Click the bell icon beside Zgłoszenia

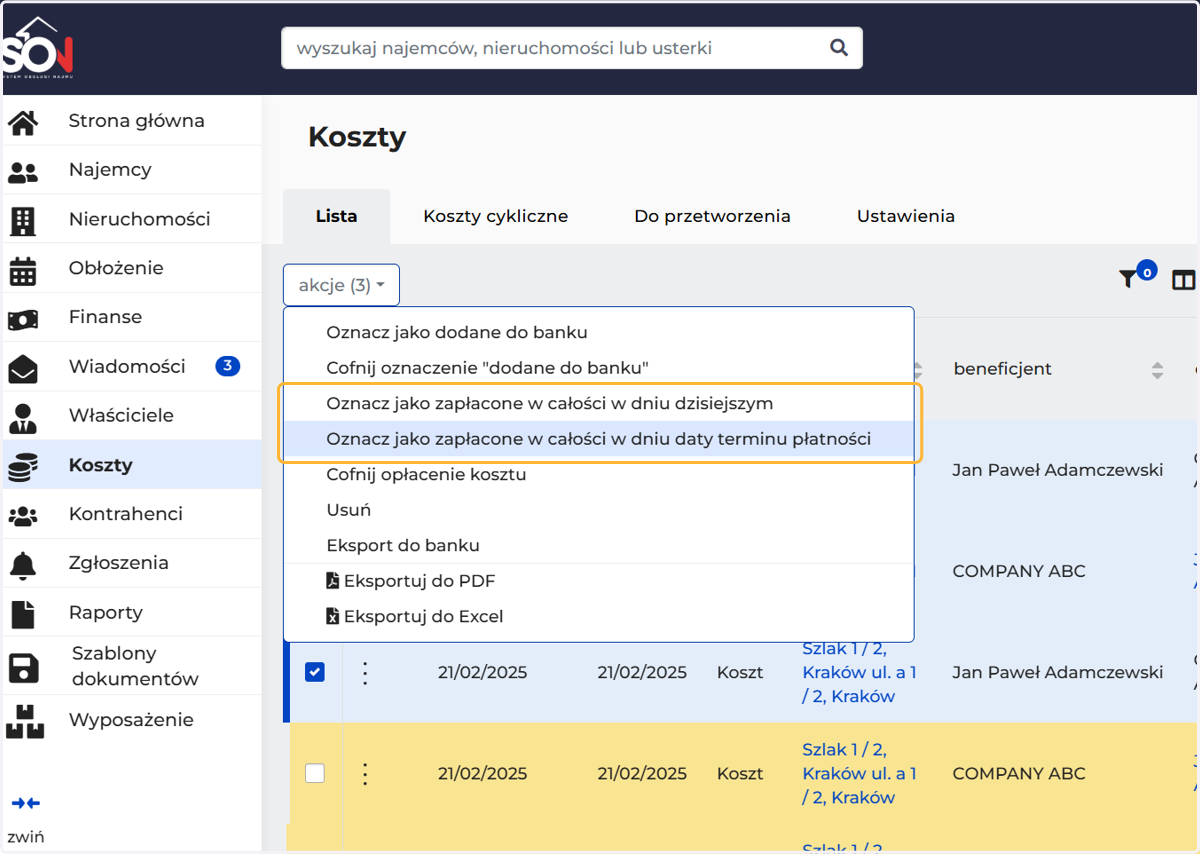[22, 564]
